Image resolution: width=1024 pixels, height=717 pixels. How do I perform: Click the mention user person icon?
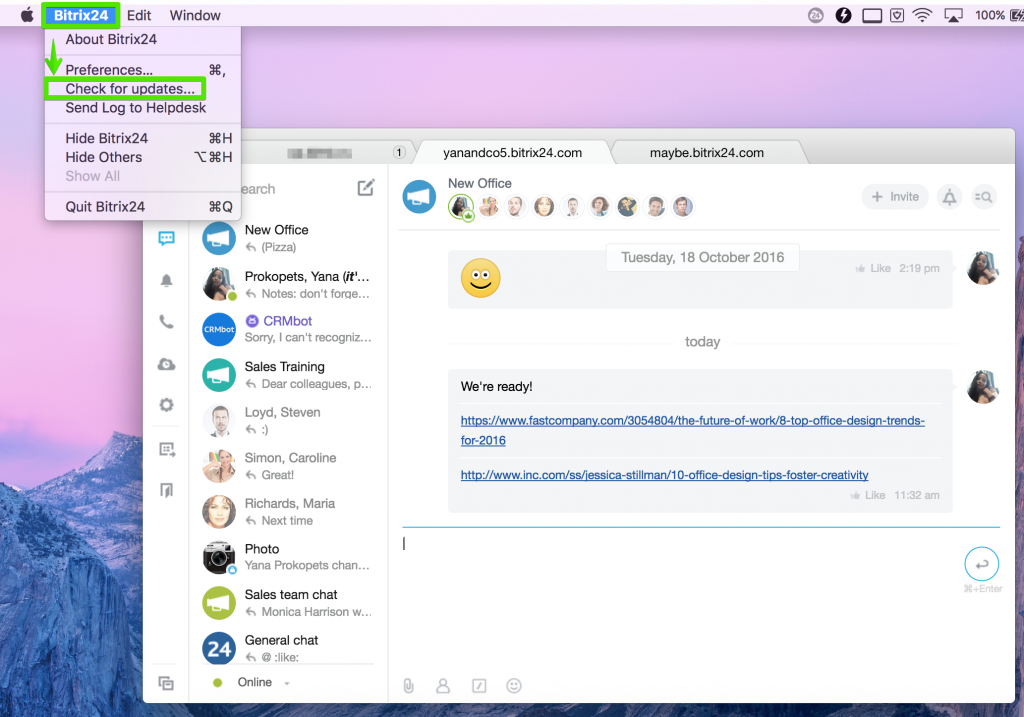click(x=443, y=686)
